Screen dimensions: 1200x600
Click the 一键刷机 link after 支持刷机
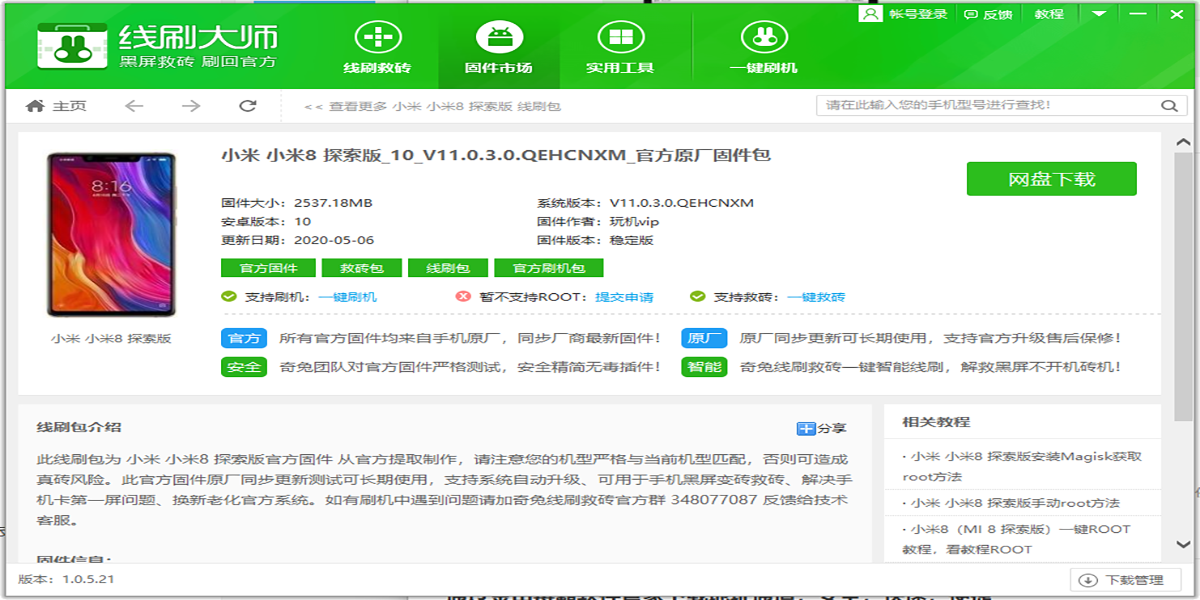click(348, 297)
